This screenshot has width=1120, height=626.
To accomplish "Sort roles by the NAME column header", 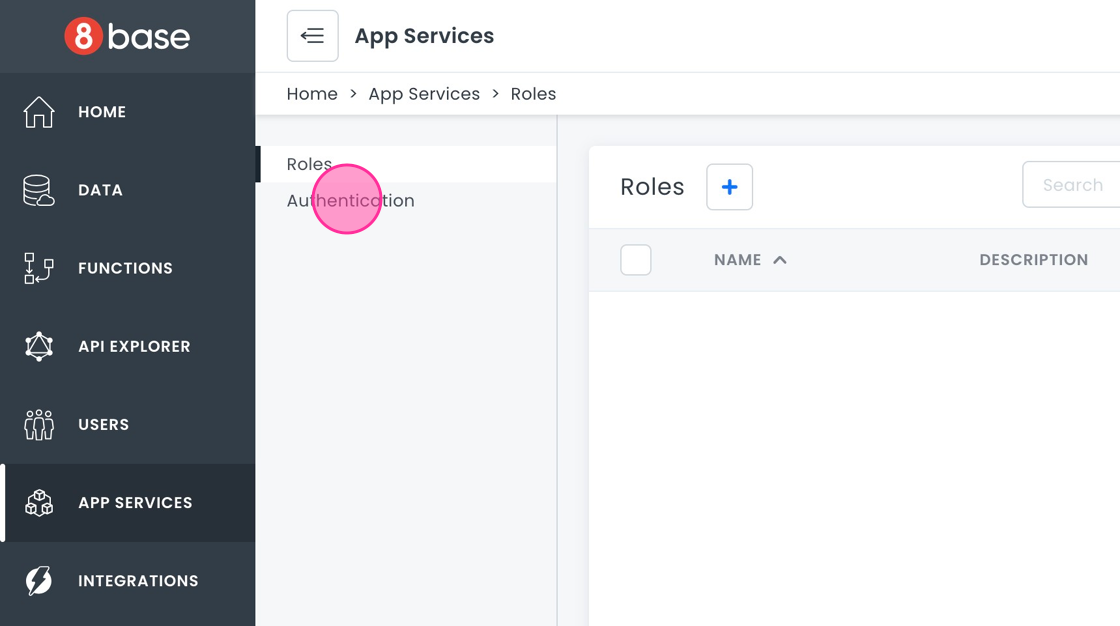I will pyautogui.click(x=737, y=260).
